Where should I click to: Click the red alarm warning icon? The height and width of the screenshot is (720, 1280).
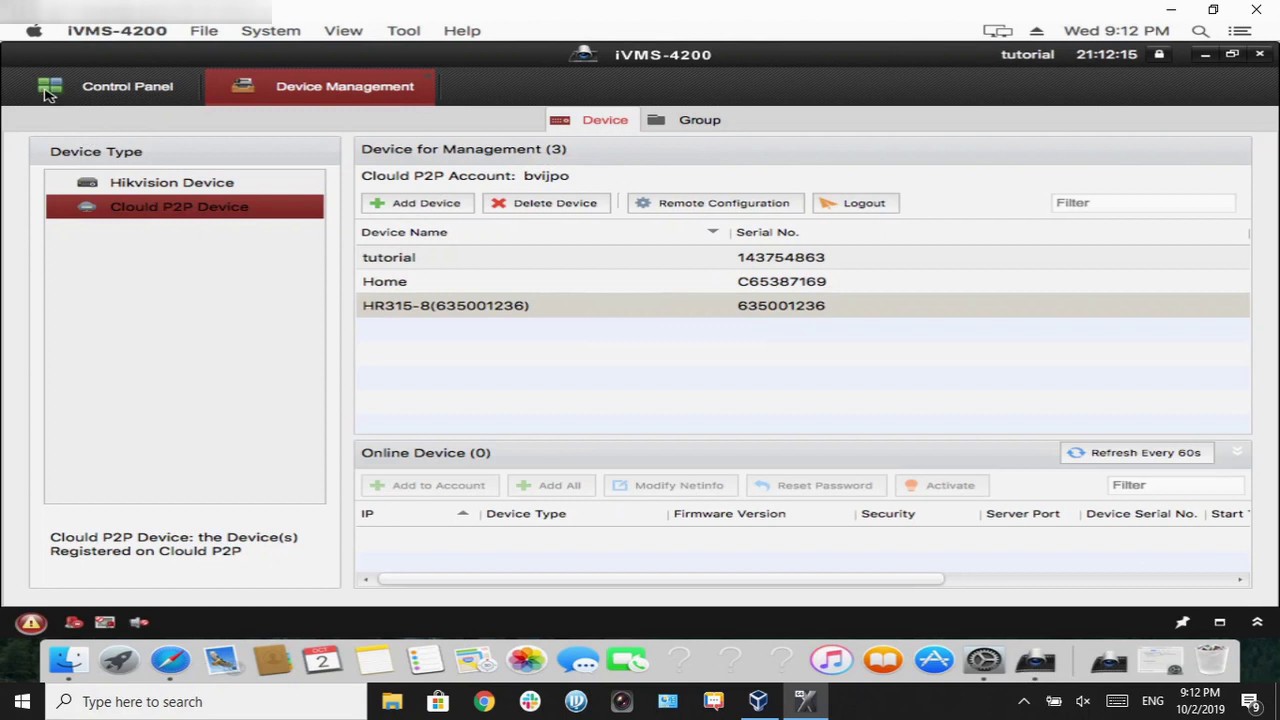(x=31, y=623)
